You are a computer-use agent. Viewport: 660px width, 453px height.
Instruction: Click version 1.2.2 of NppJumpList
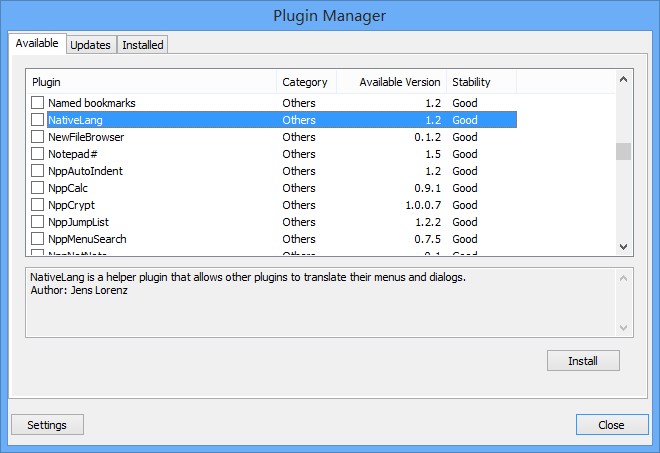[428, 222]
